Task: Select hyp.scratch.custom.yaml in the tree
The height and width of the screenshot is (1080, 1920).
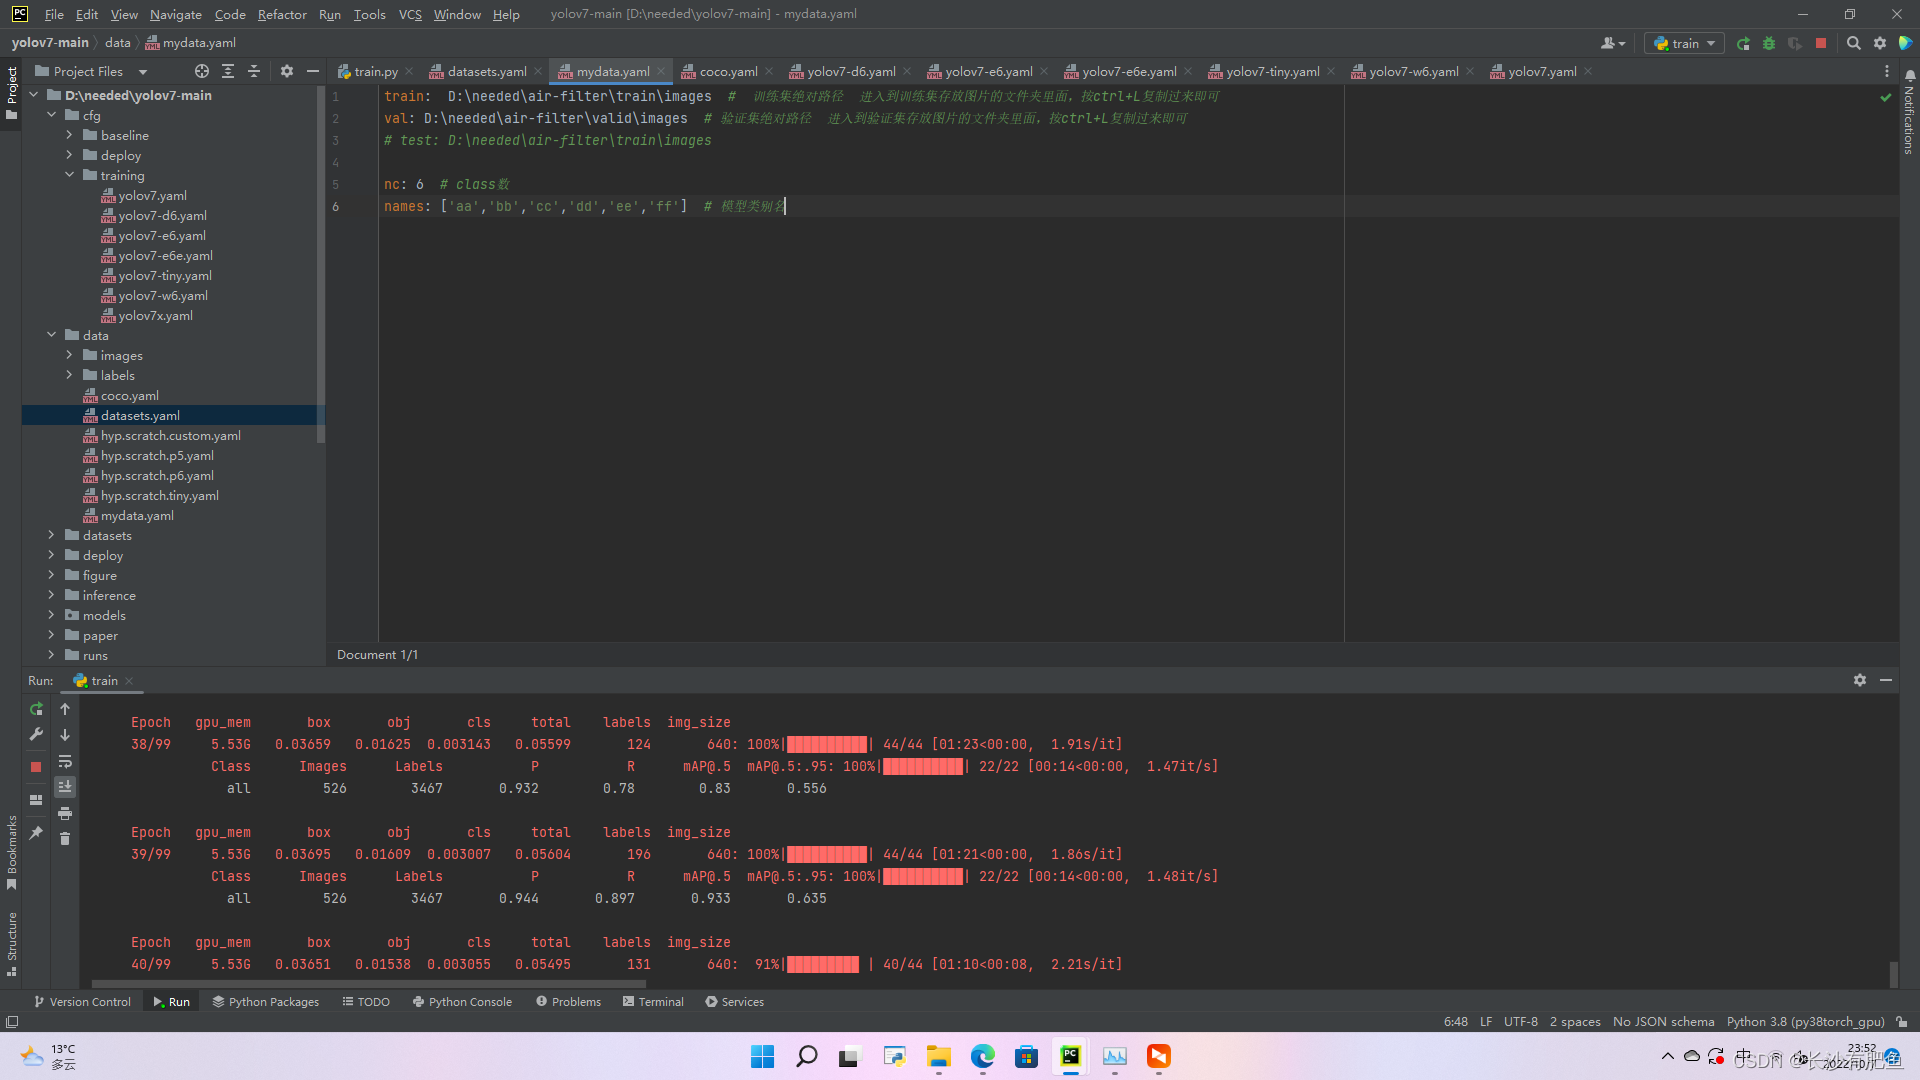Action: (x=170, y=435)
